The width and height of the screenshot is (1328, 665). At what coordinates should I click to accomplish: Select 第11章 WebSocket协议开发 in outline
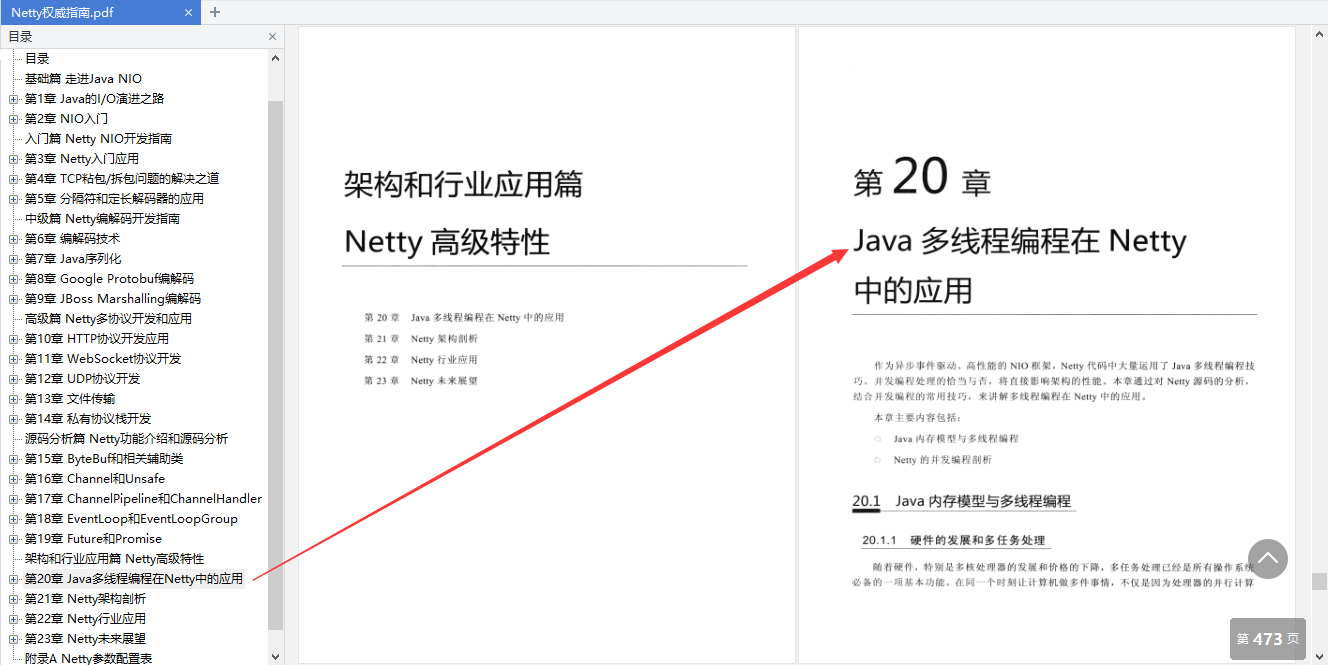(x=103, y=359)
